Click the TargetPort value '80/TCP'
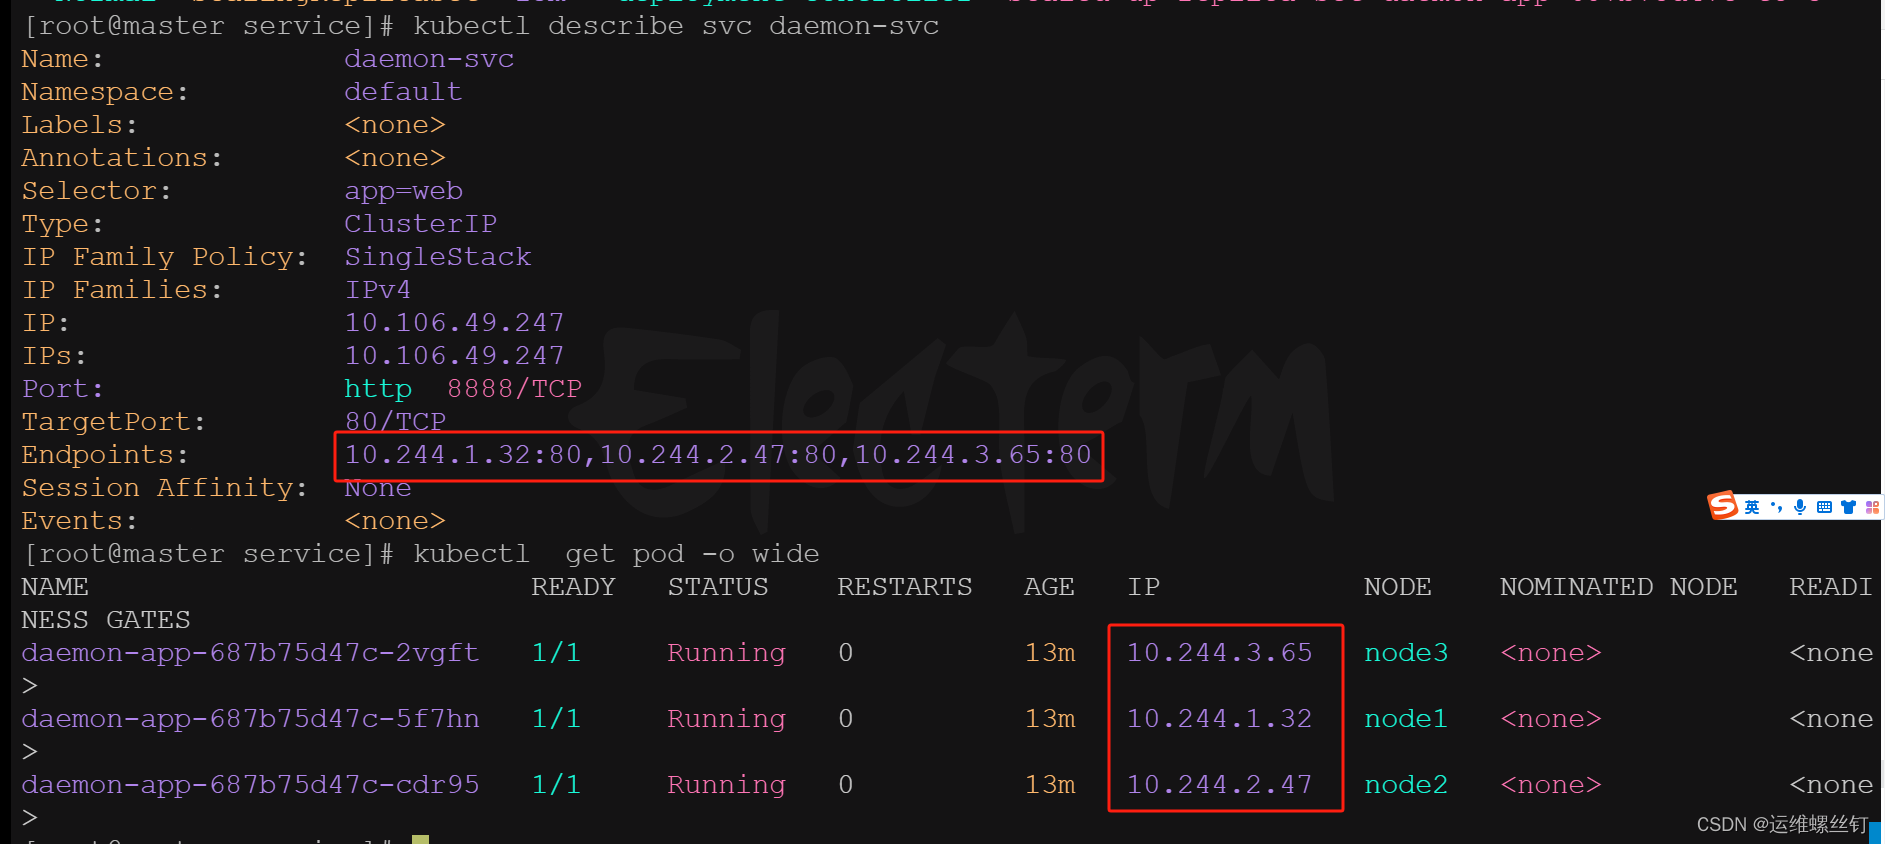This screenshot has width=1885, height=844. (395, 422)
